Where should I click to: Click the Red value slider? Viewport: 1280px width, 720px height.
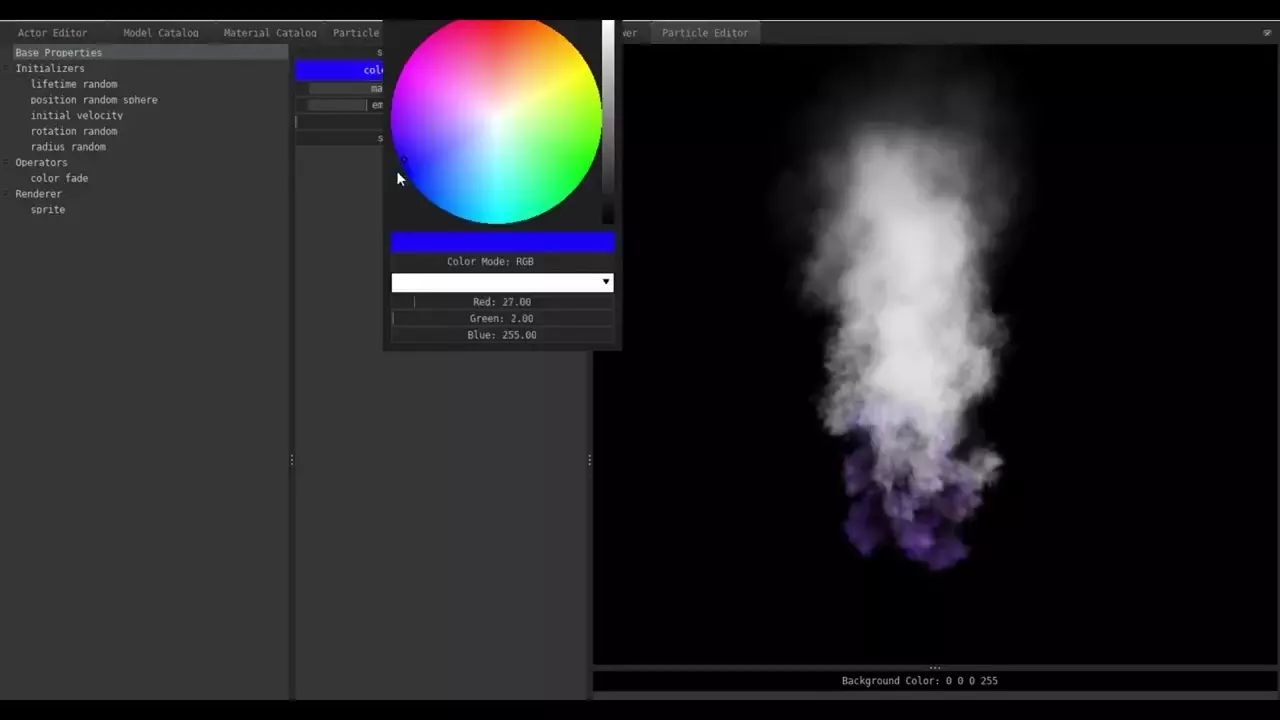pyautogui.click(x=502, y=302)
